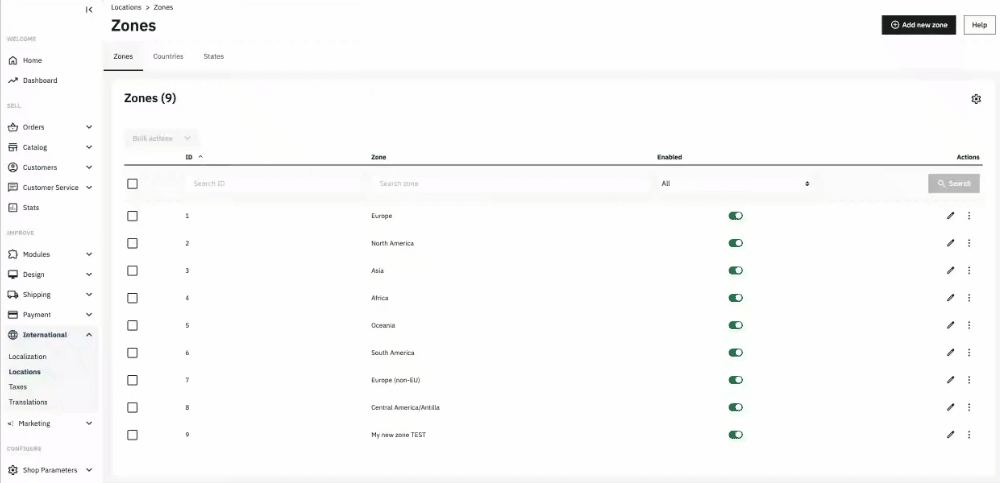This screenshot has width=1000, height=483.
Task: Disable the North America zone toggle
Action: pyautogui.click(x=735, y=243)
